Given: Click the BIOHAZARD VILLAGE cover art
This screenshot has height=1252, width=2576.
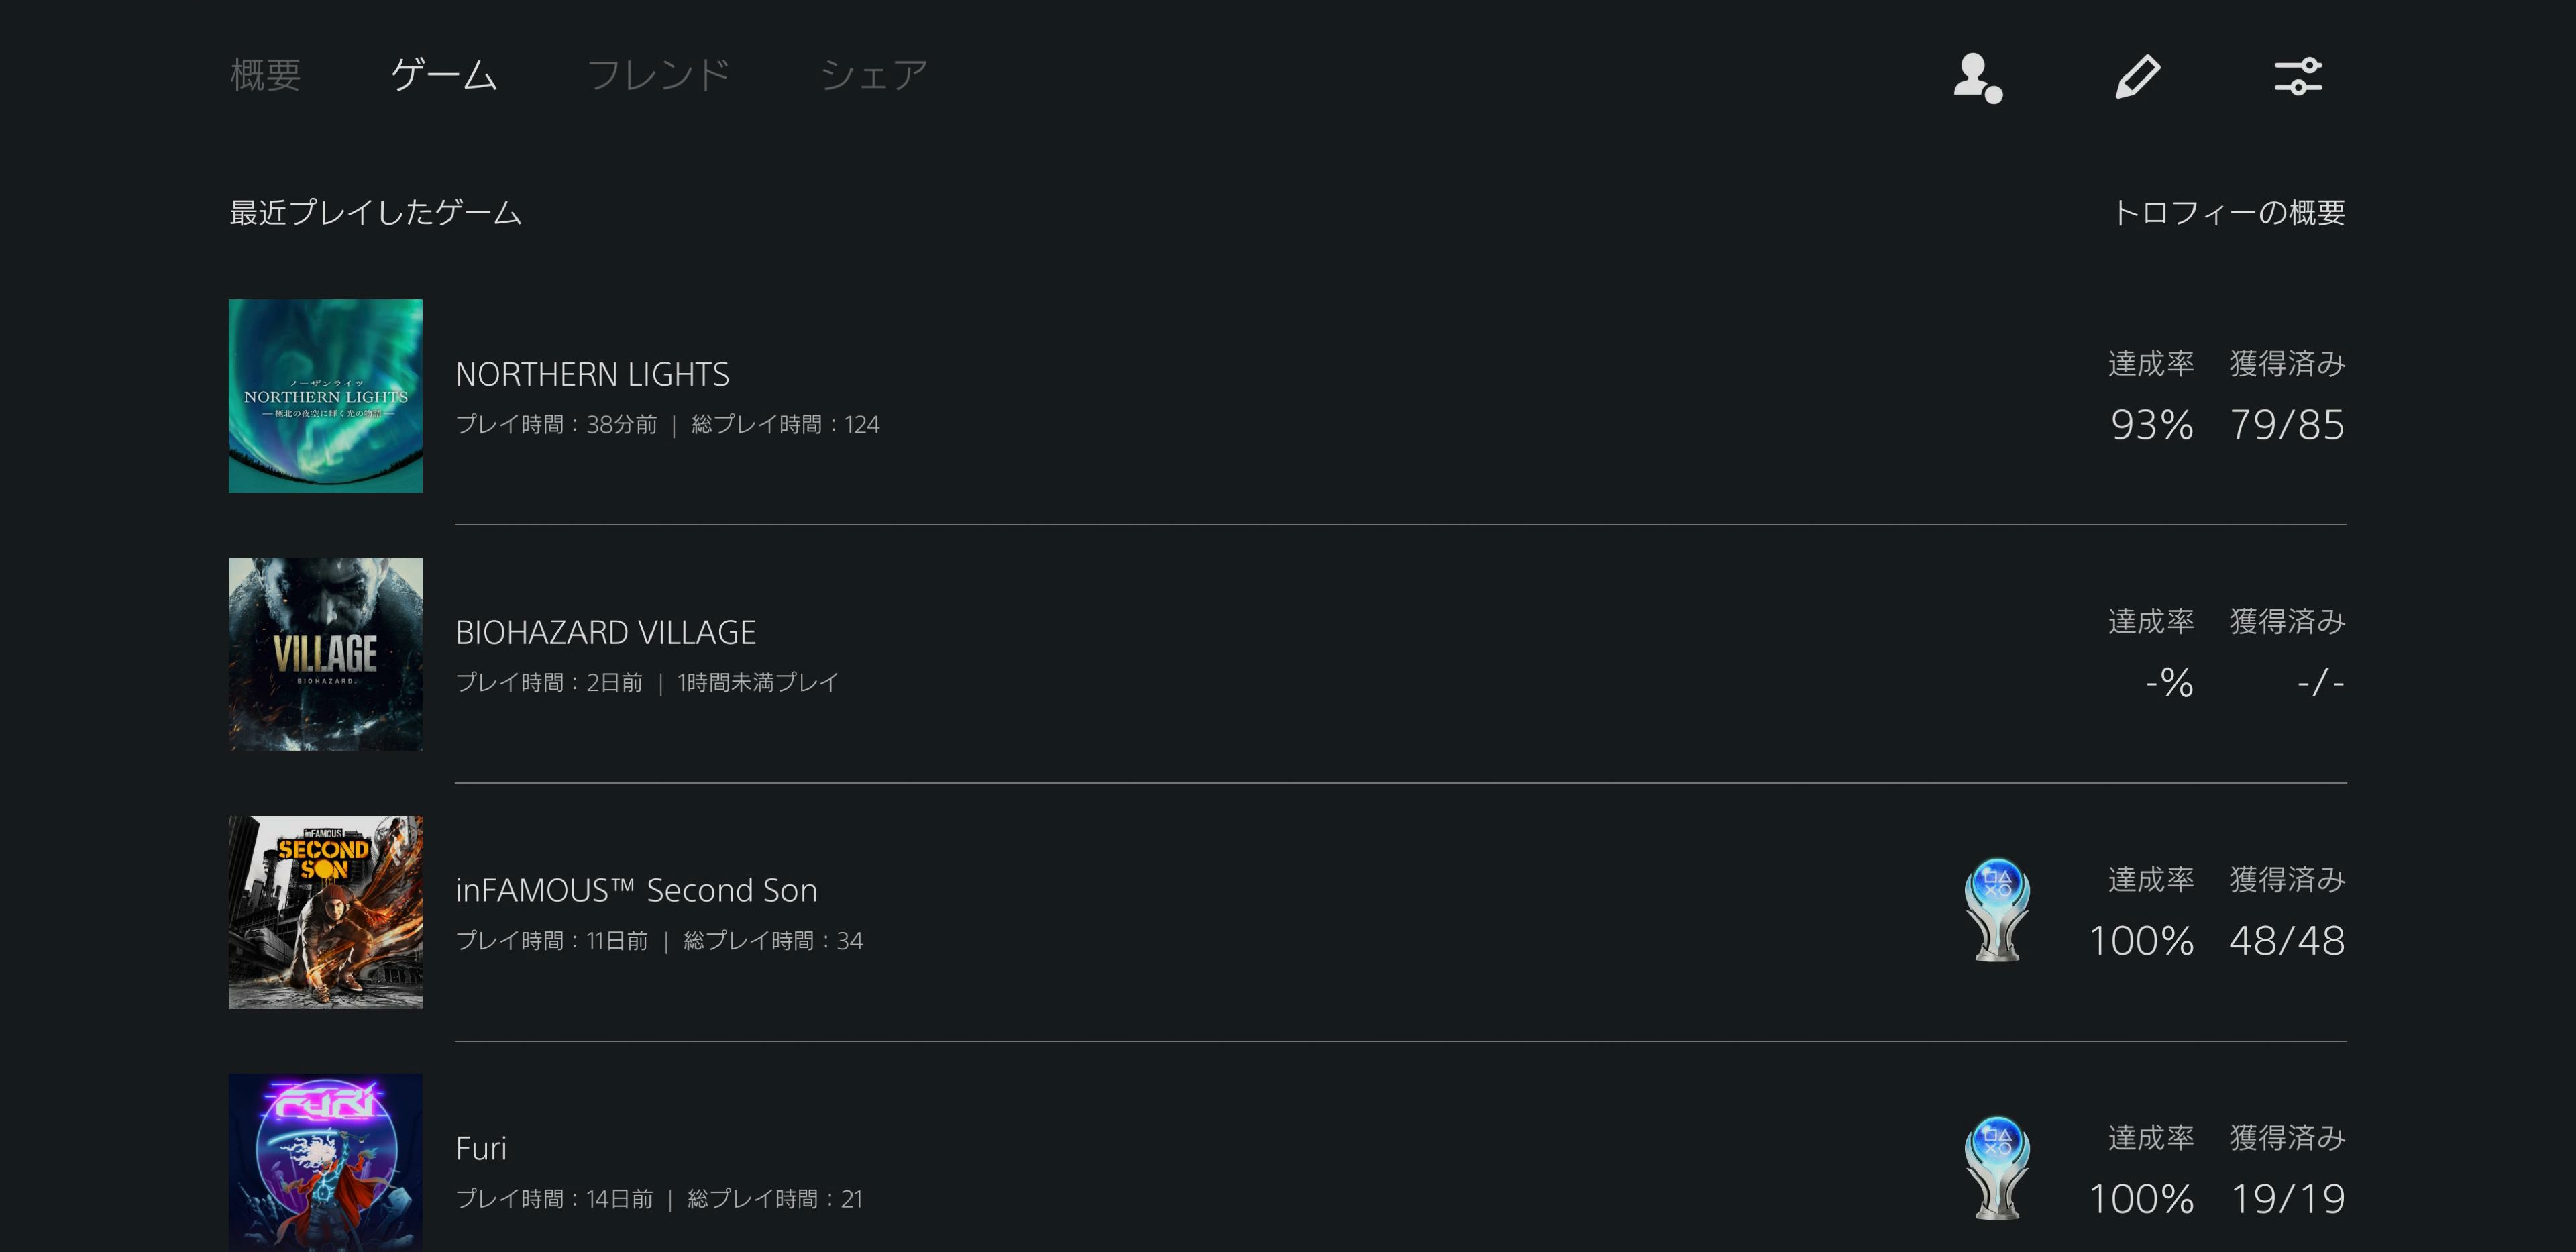Looking at the screenshot, I should click(x=325, y=654).
